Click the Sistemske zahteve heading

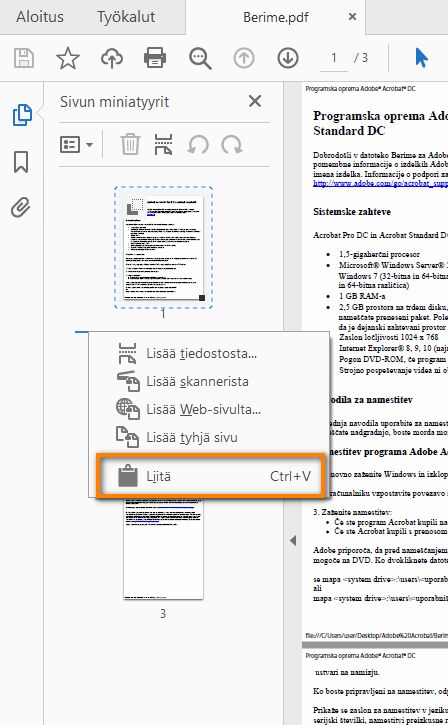(x=352, y=212)
